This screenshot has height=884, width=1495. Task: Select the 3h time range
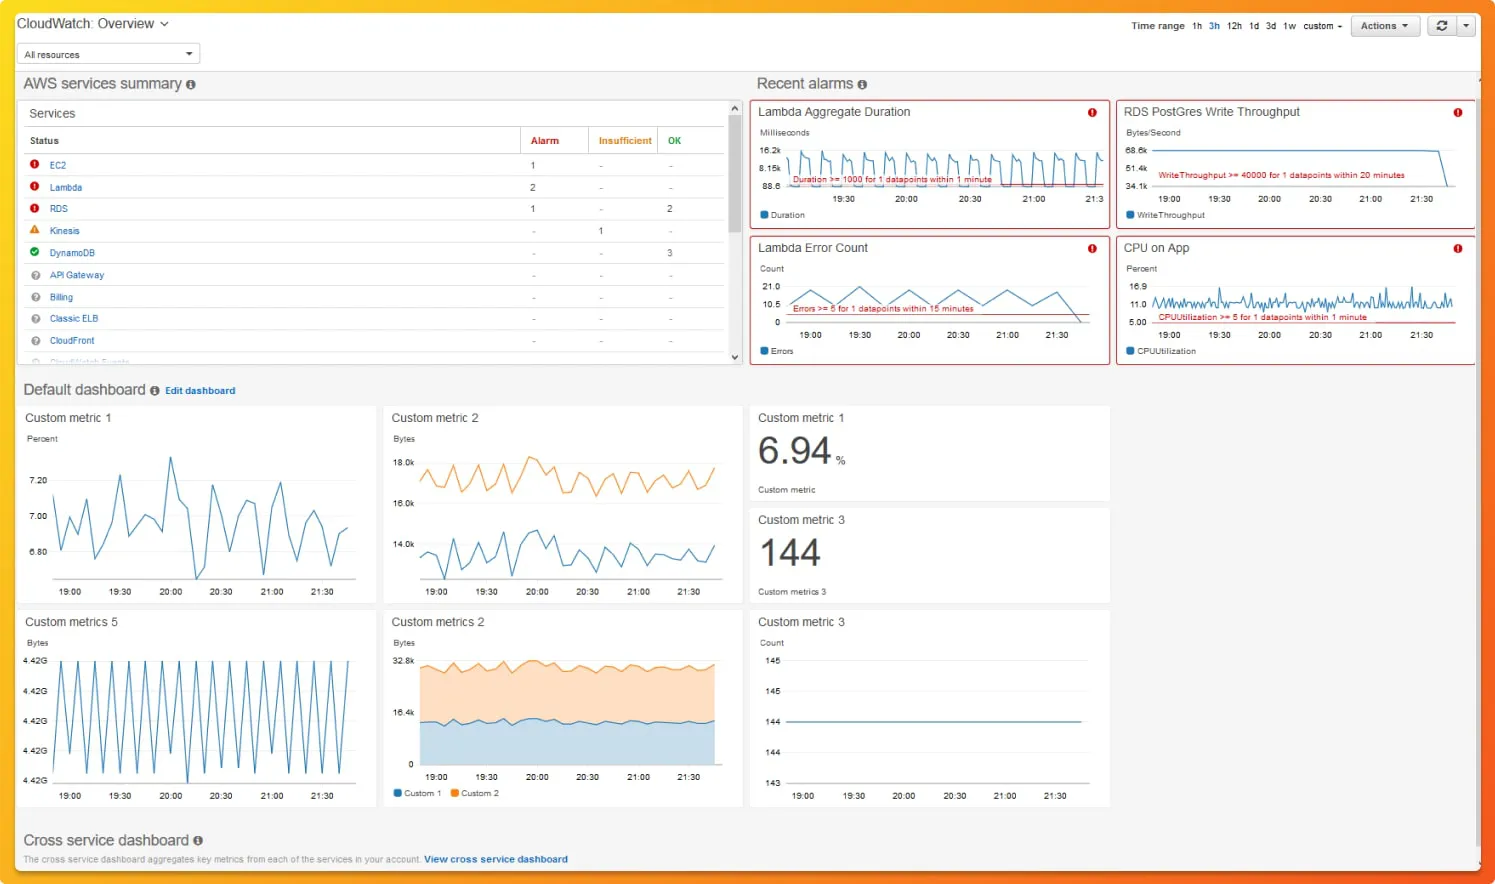[x=1214, y=26]
